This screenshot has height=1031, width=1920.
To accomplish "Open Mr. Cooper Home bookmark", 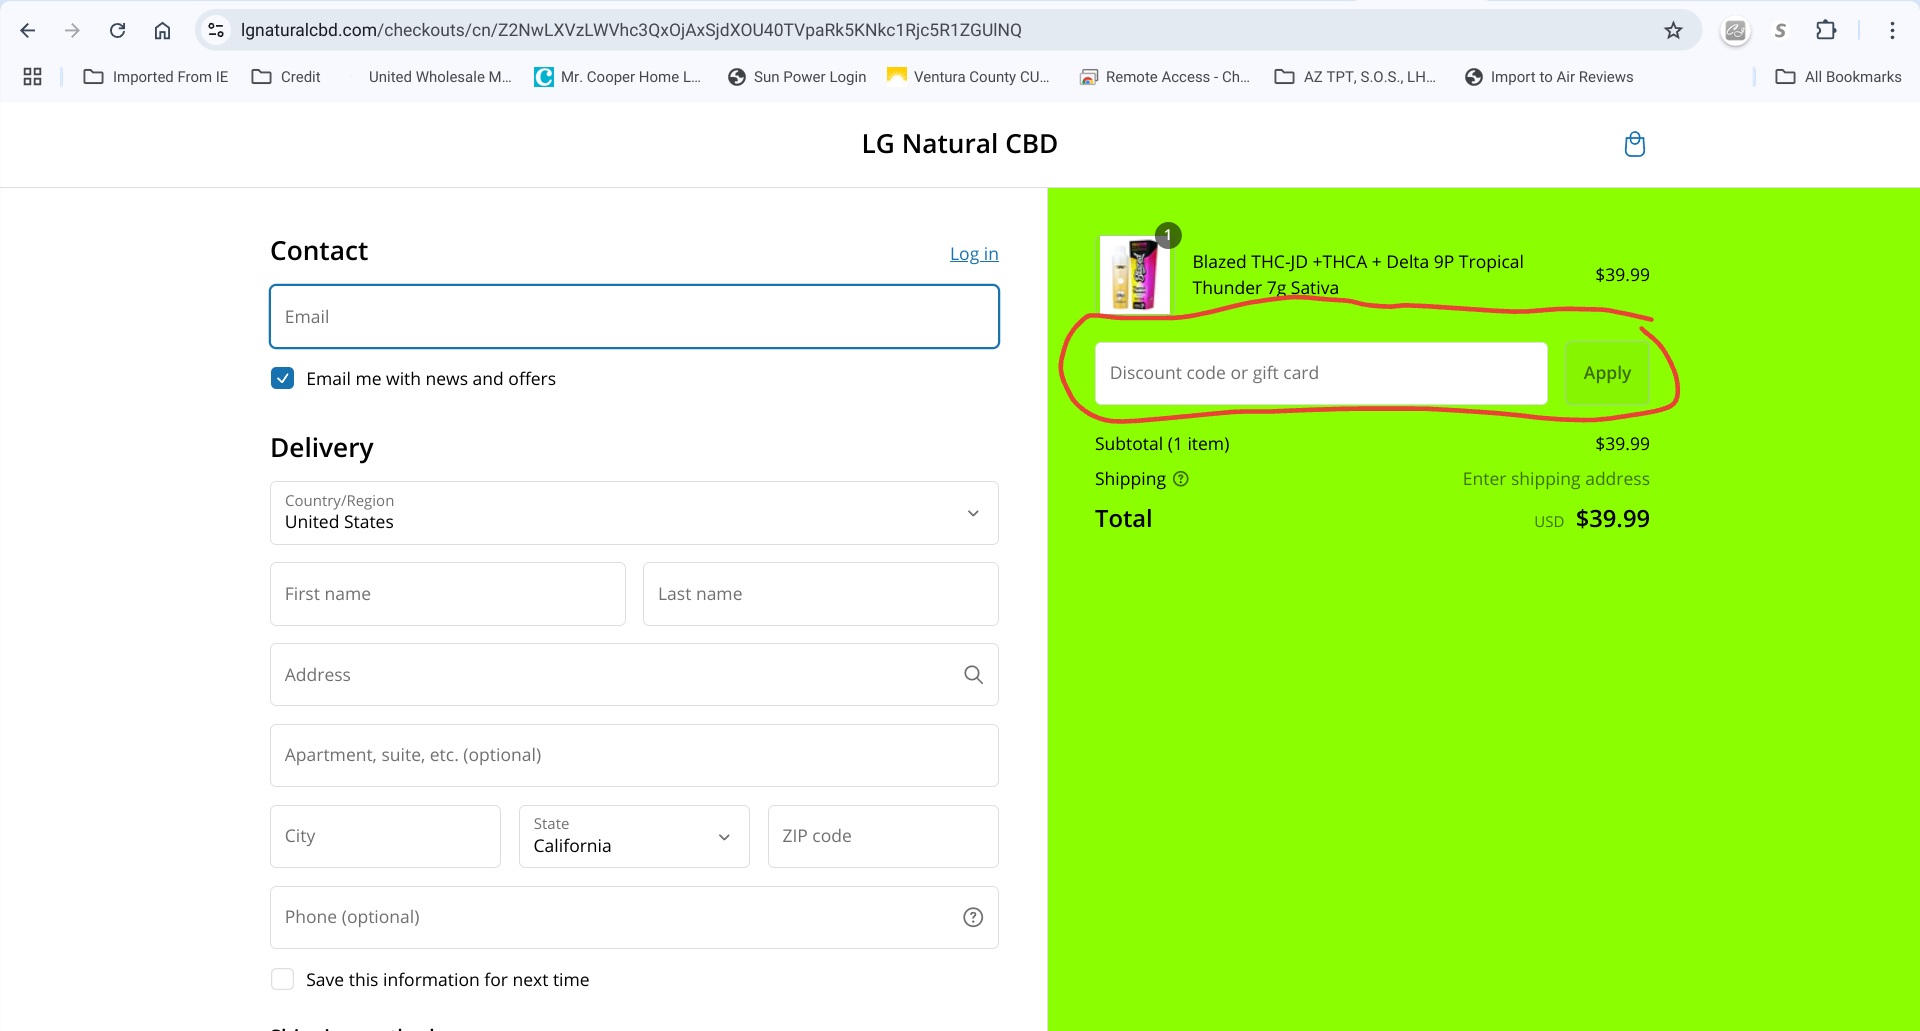I will click(x=618, y=77).
